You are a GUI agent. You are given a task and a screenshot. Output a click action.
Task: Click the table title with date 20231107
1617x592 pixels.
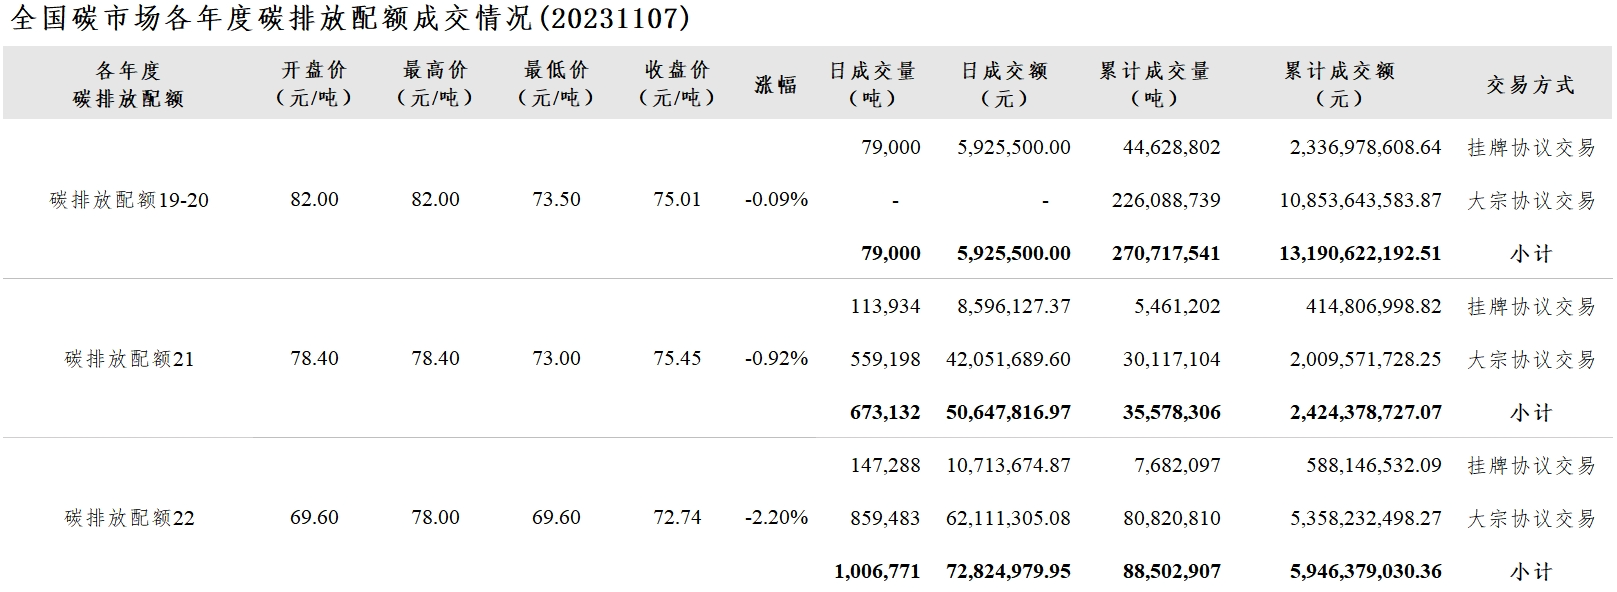click(x=349, y=18)
